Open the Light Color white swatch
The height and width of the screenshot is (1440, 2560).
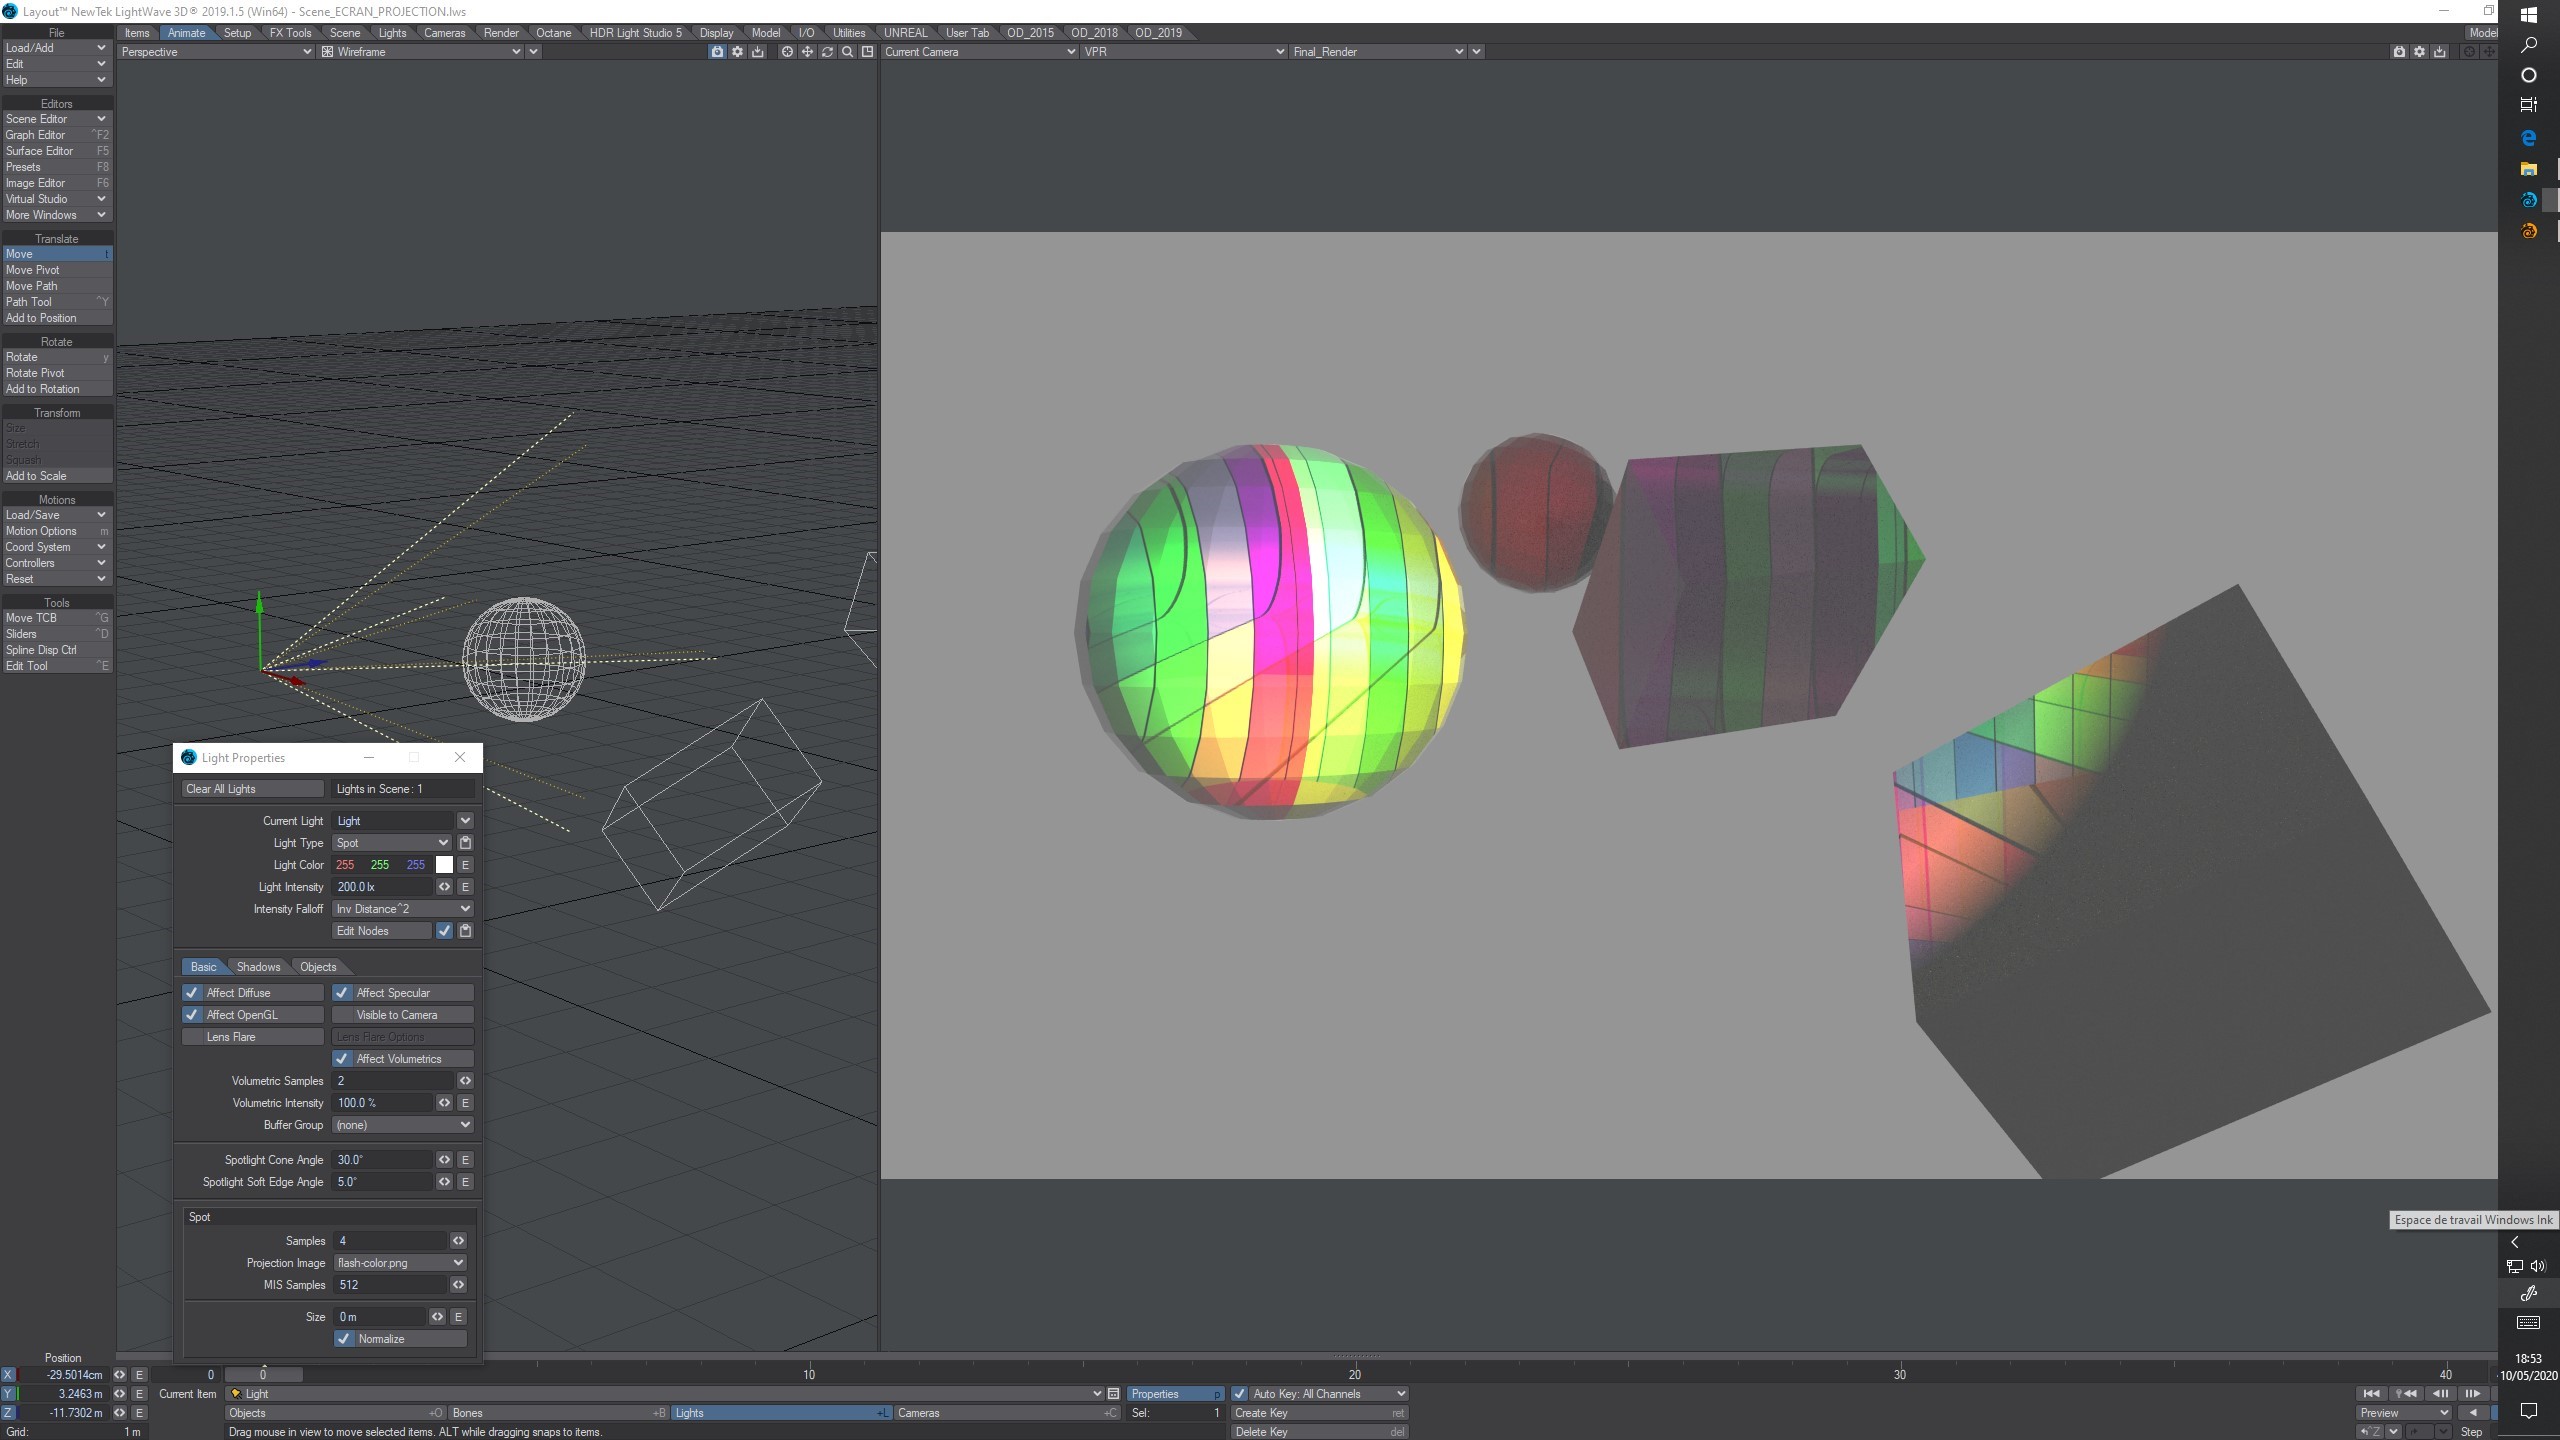[x=444, y=865]
